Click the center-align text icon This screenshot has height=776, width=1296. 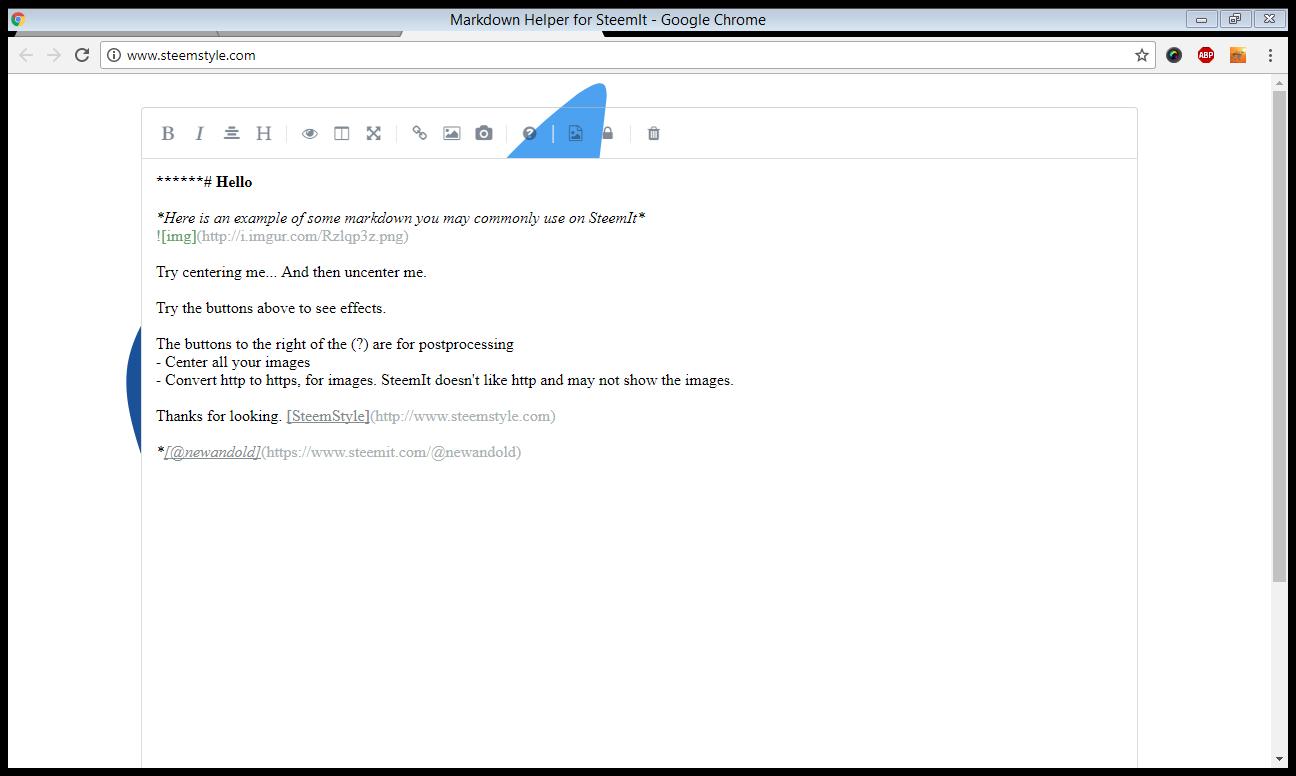pos(231,133)
